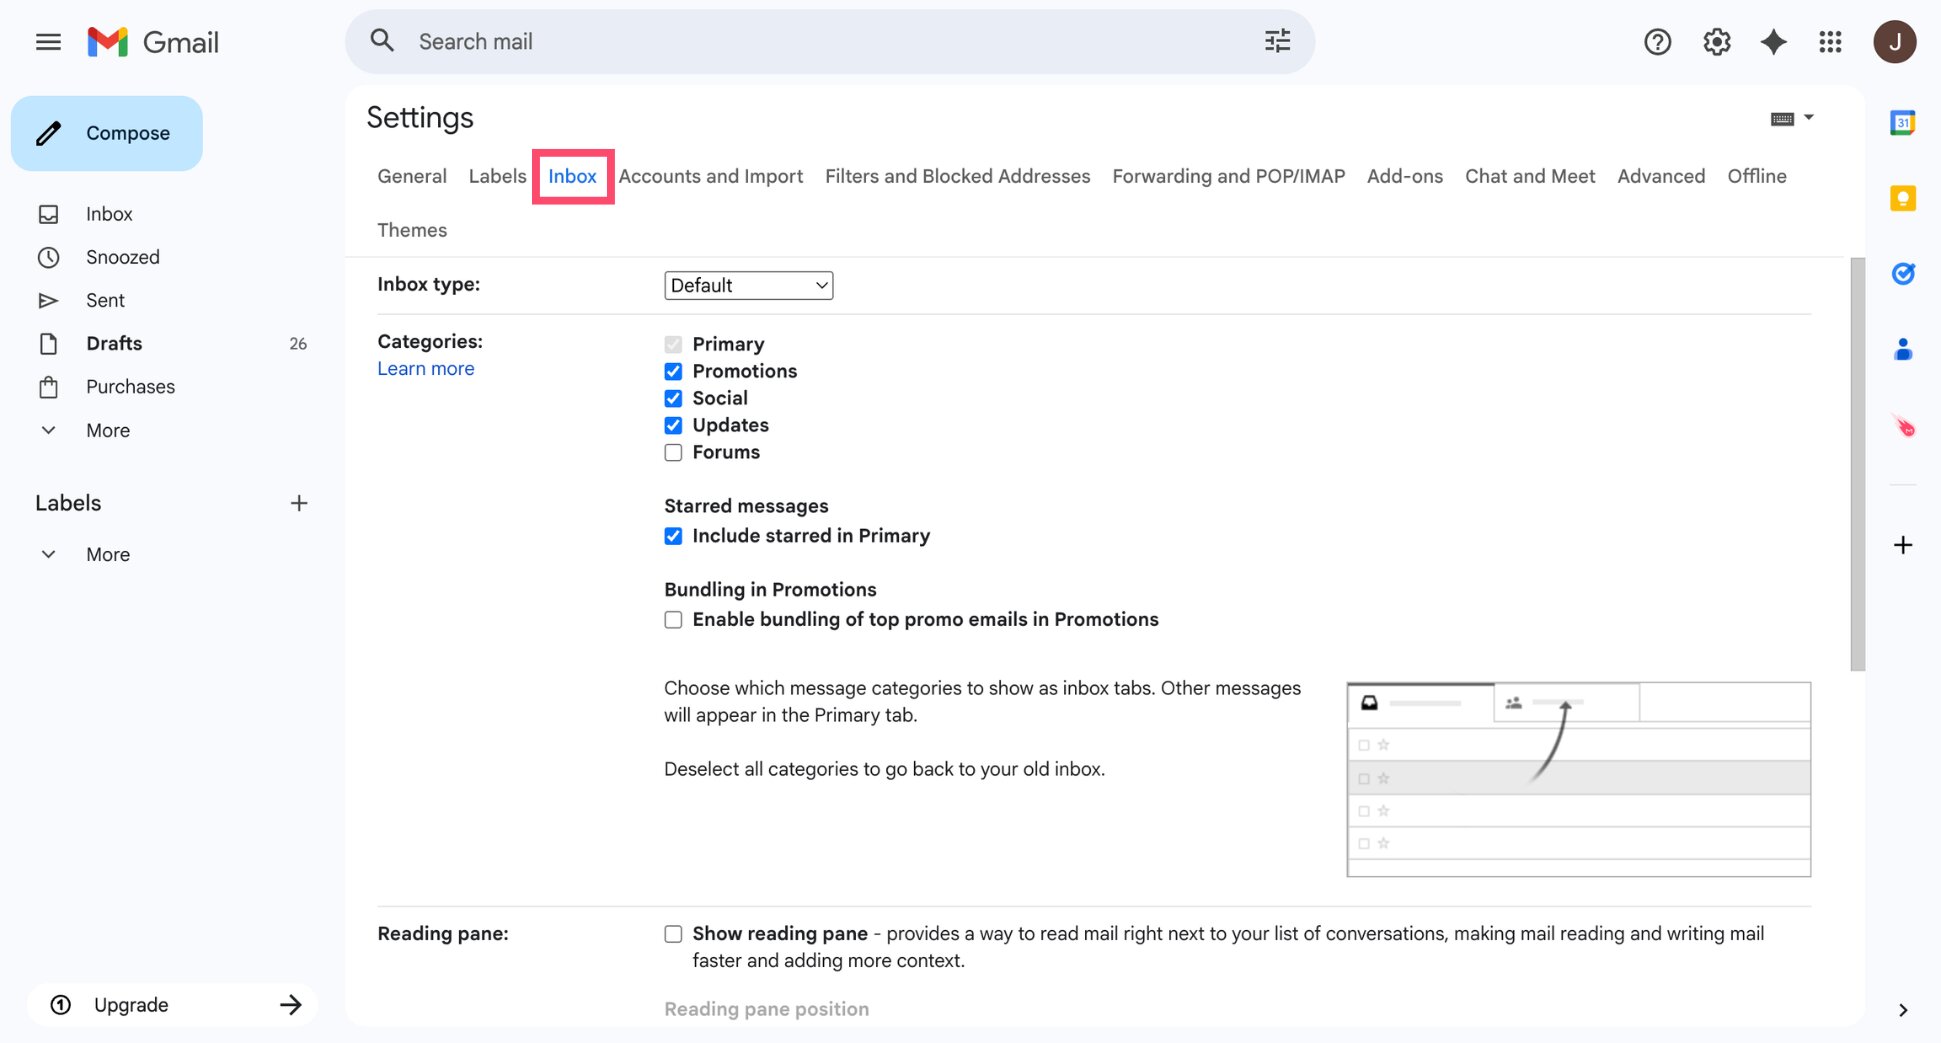
Task: Expand More under sidebar folders
Action: pos(108,430)
